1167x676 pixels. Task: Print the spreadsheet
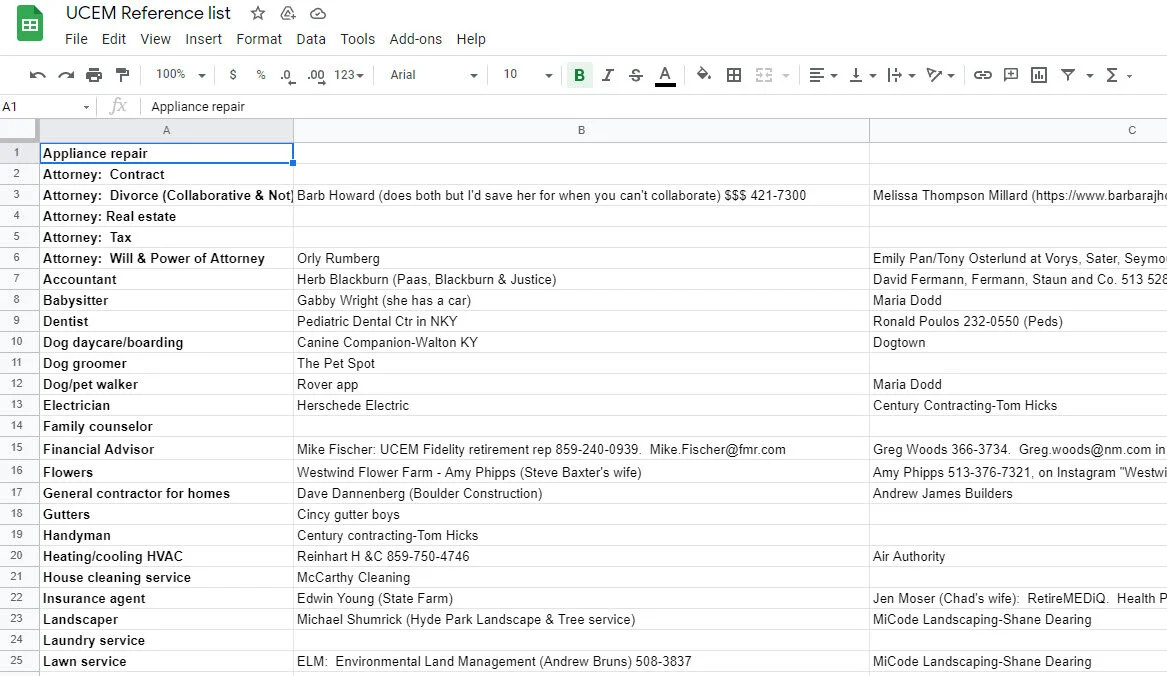(94, 74)
